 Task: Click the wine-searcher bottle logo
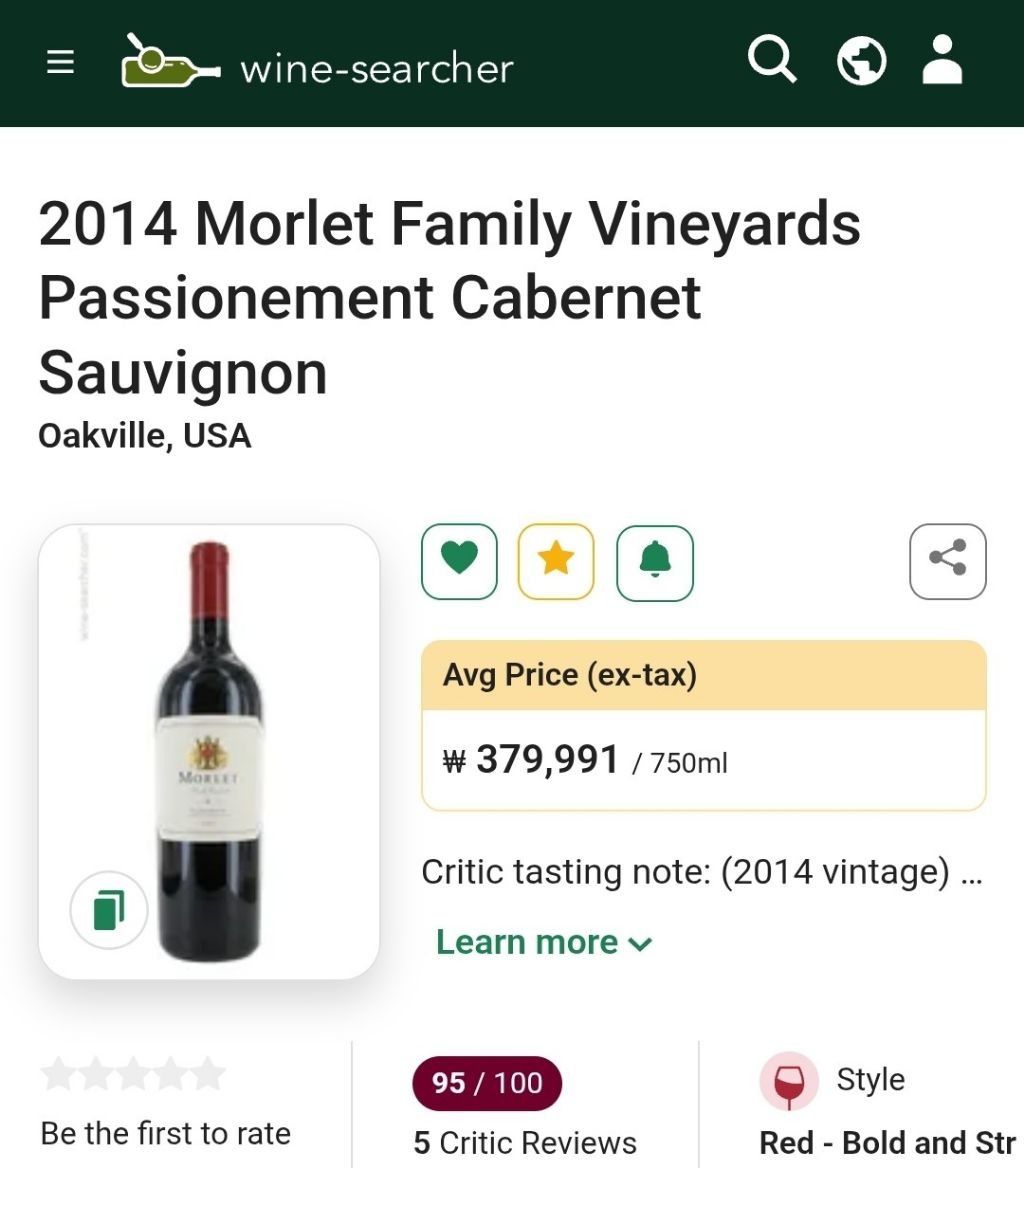tap(169, 62)
